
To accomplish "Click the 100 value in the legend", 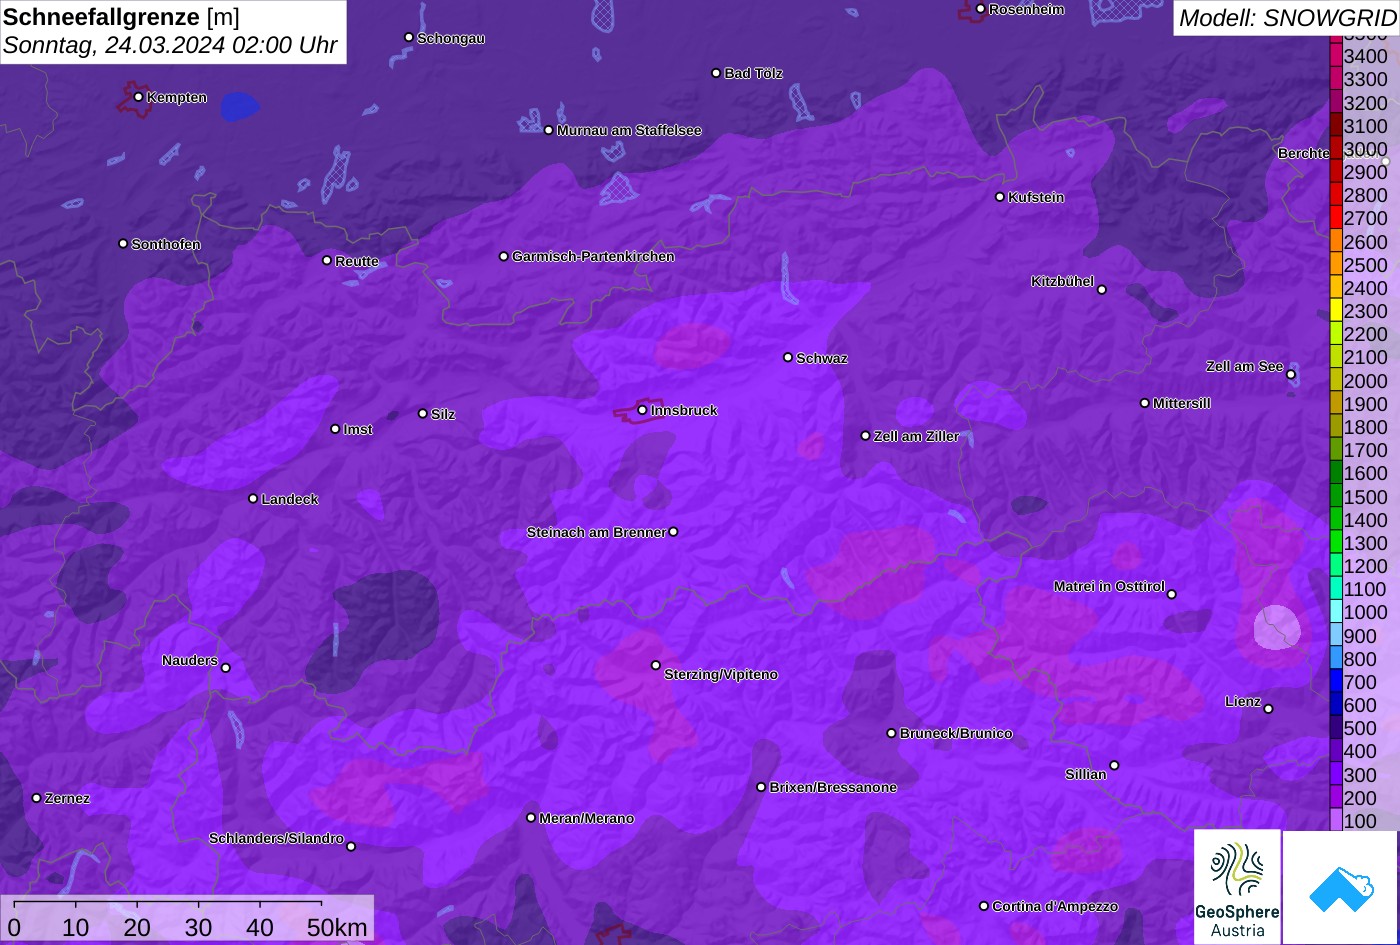I will point(1360,821).
